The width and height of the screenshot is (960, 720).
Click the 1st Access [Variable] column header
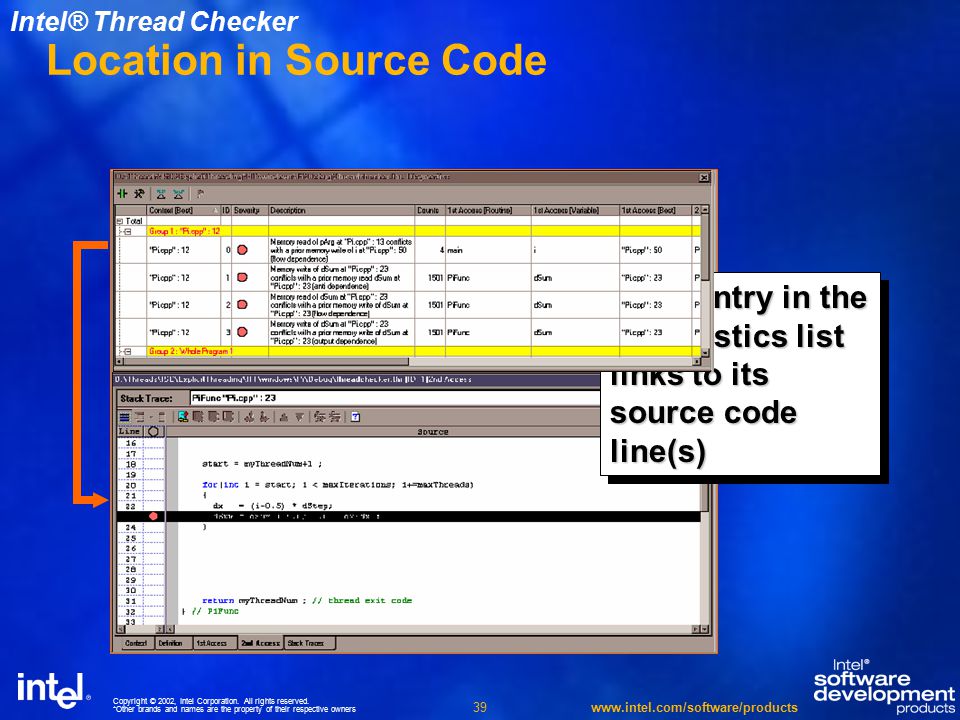575,210
